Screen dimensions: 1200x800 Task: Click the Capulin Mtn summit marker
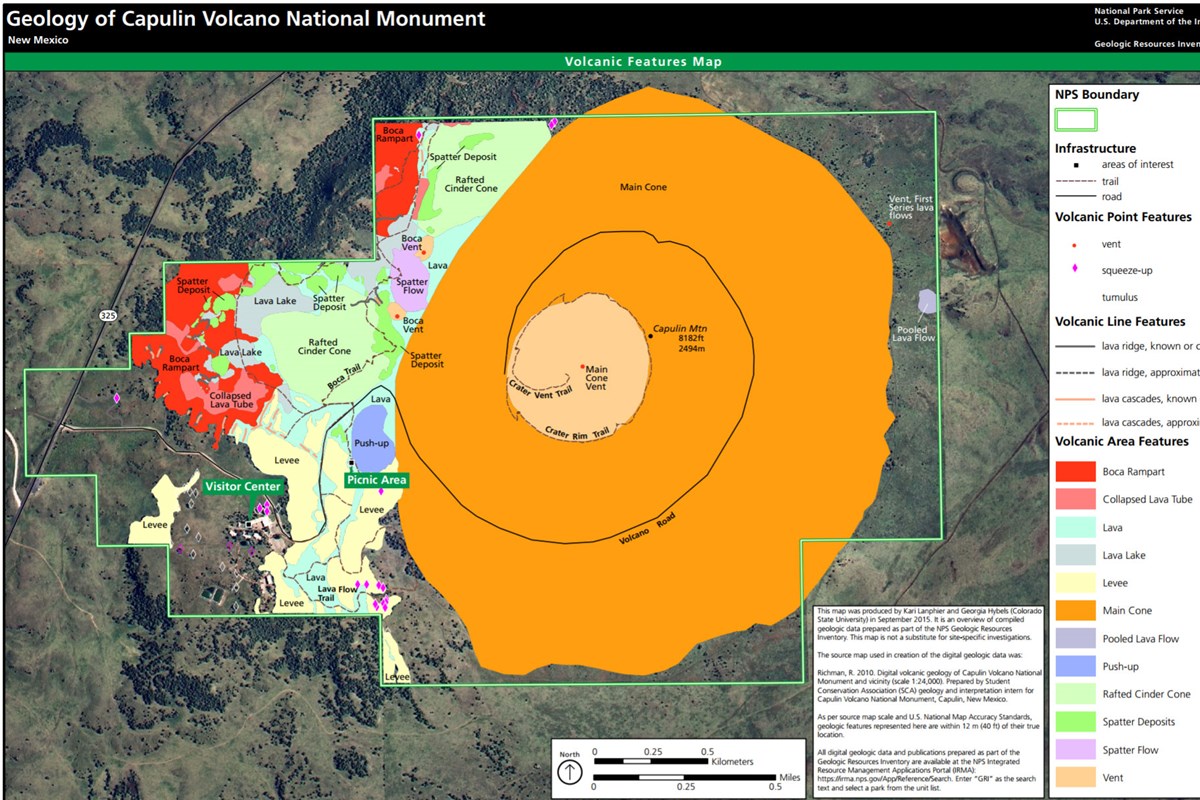point(650,336)
